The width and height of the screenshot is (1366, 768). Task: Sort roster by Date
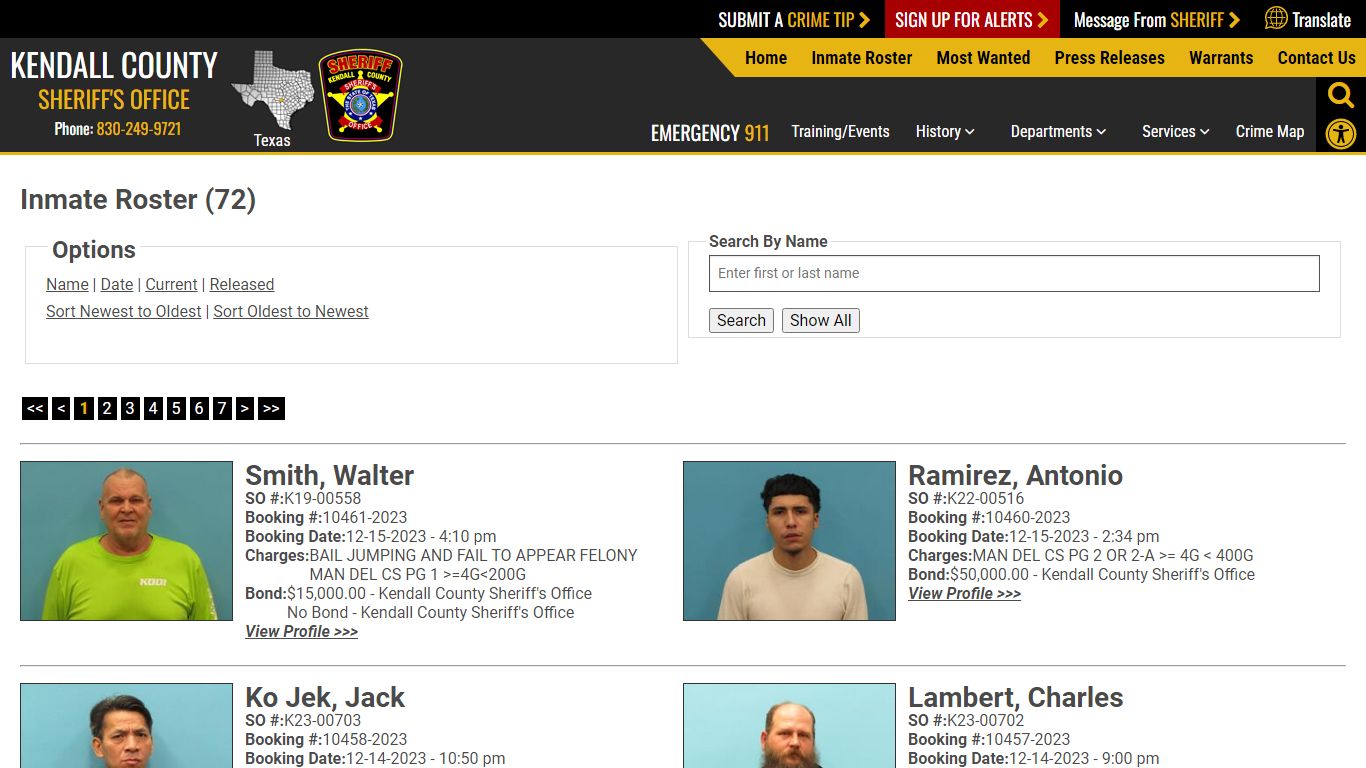[x=117, y=284]
